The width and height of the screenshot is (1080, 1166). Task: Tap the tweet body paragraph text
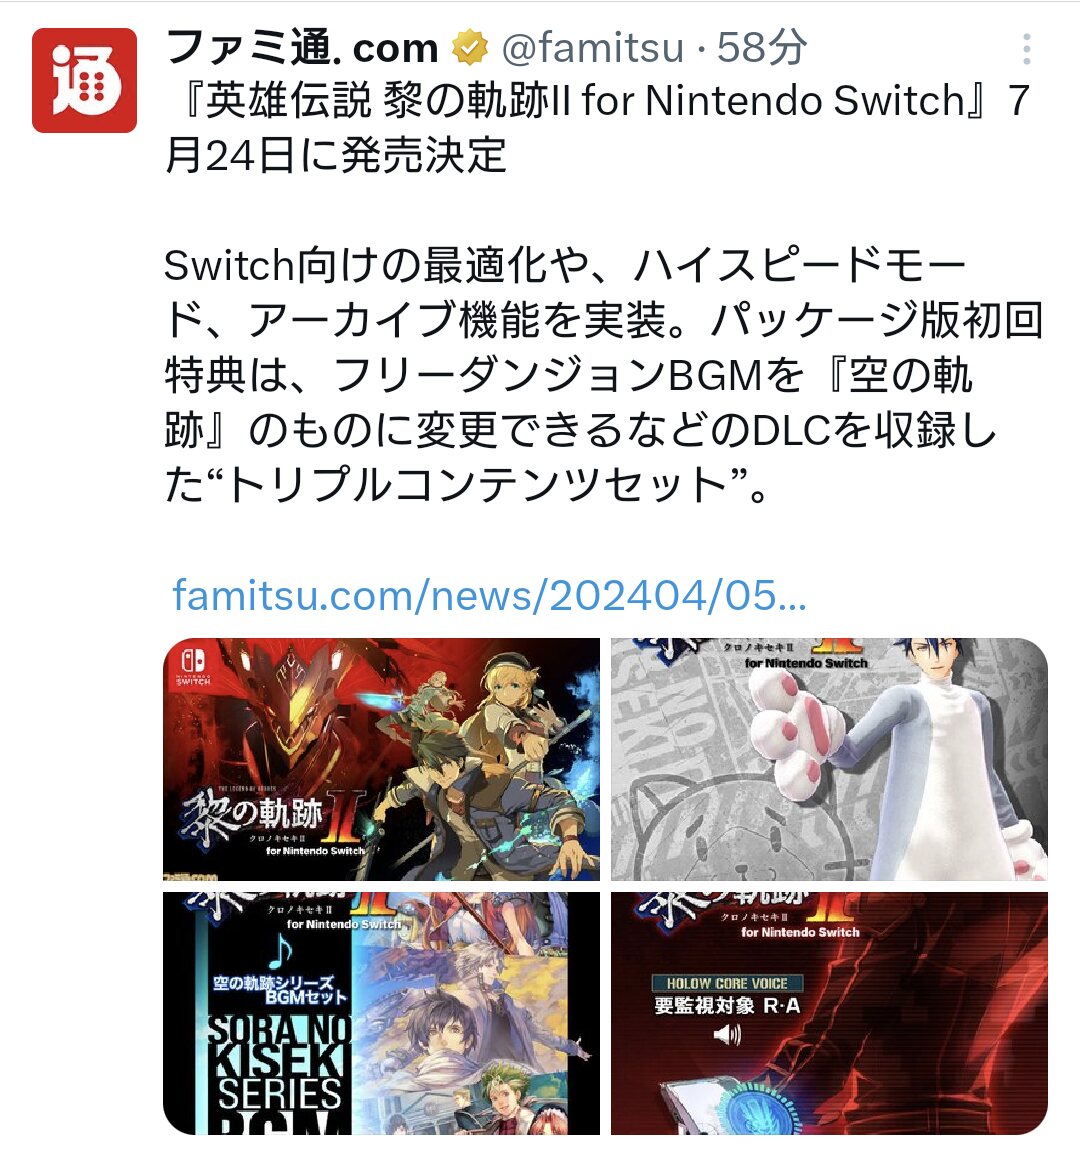[602, 376]
